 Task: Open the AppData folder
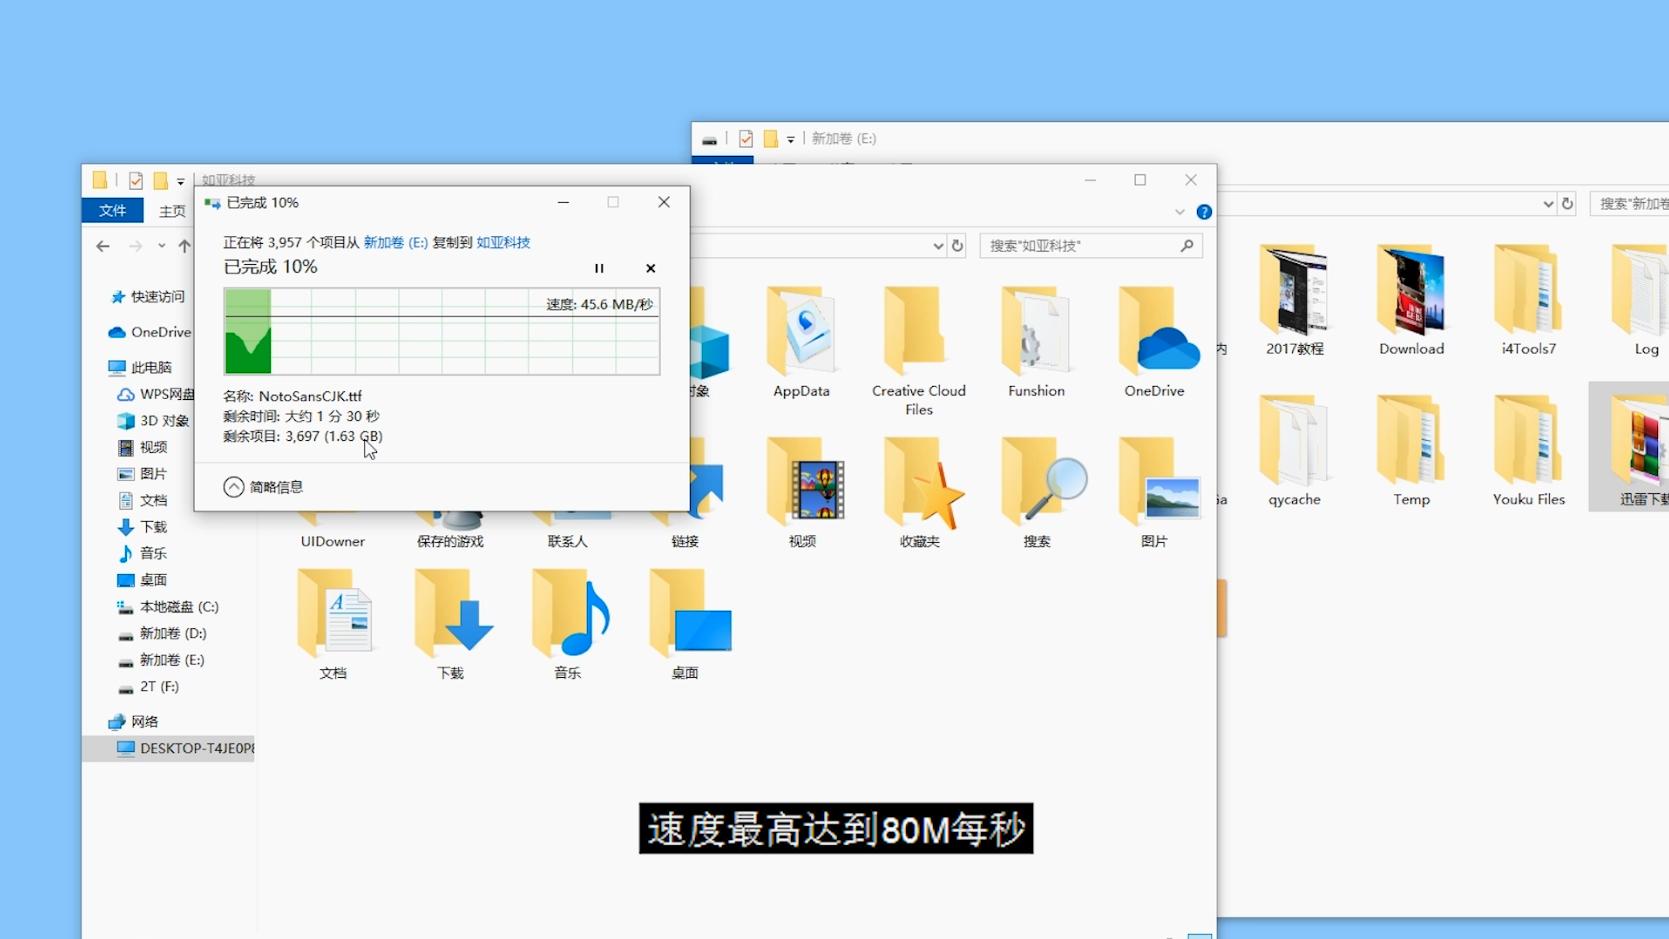click(x=801, y=340)
